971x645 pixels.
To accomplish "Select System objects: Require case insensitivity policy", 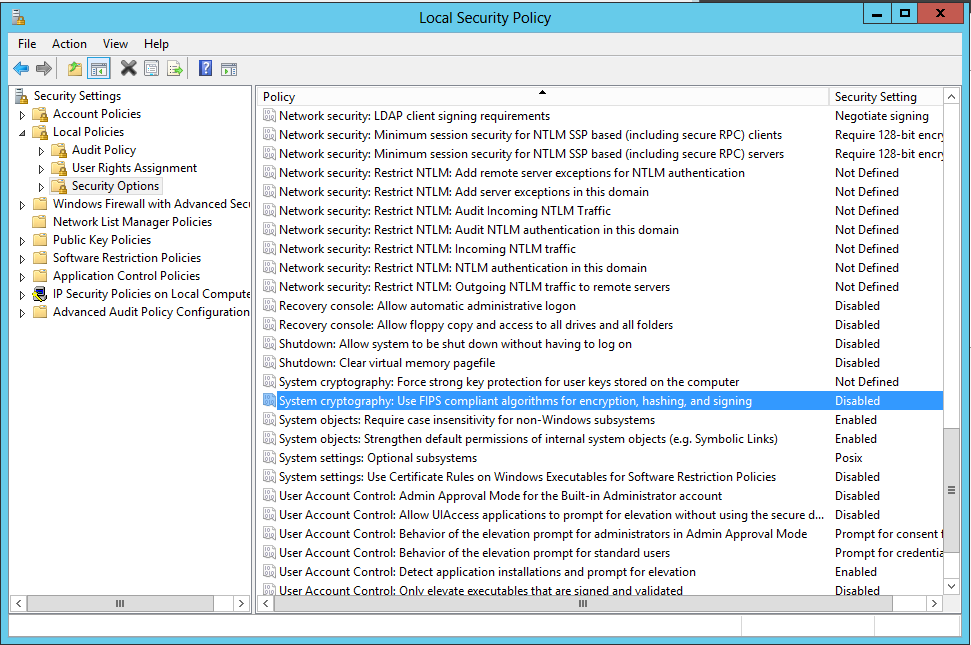I will click(x=467, y=420).
